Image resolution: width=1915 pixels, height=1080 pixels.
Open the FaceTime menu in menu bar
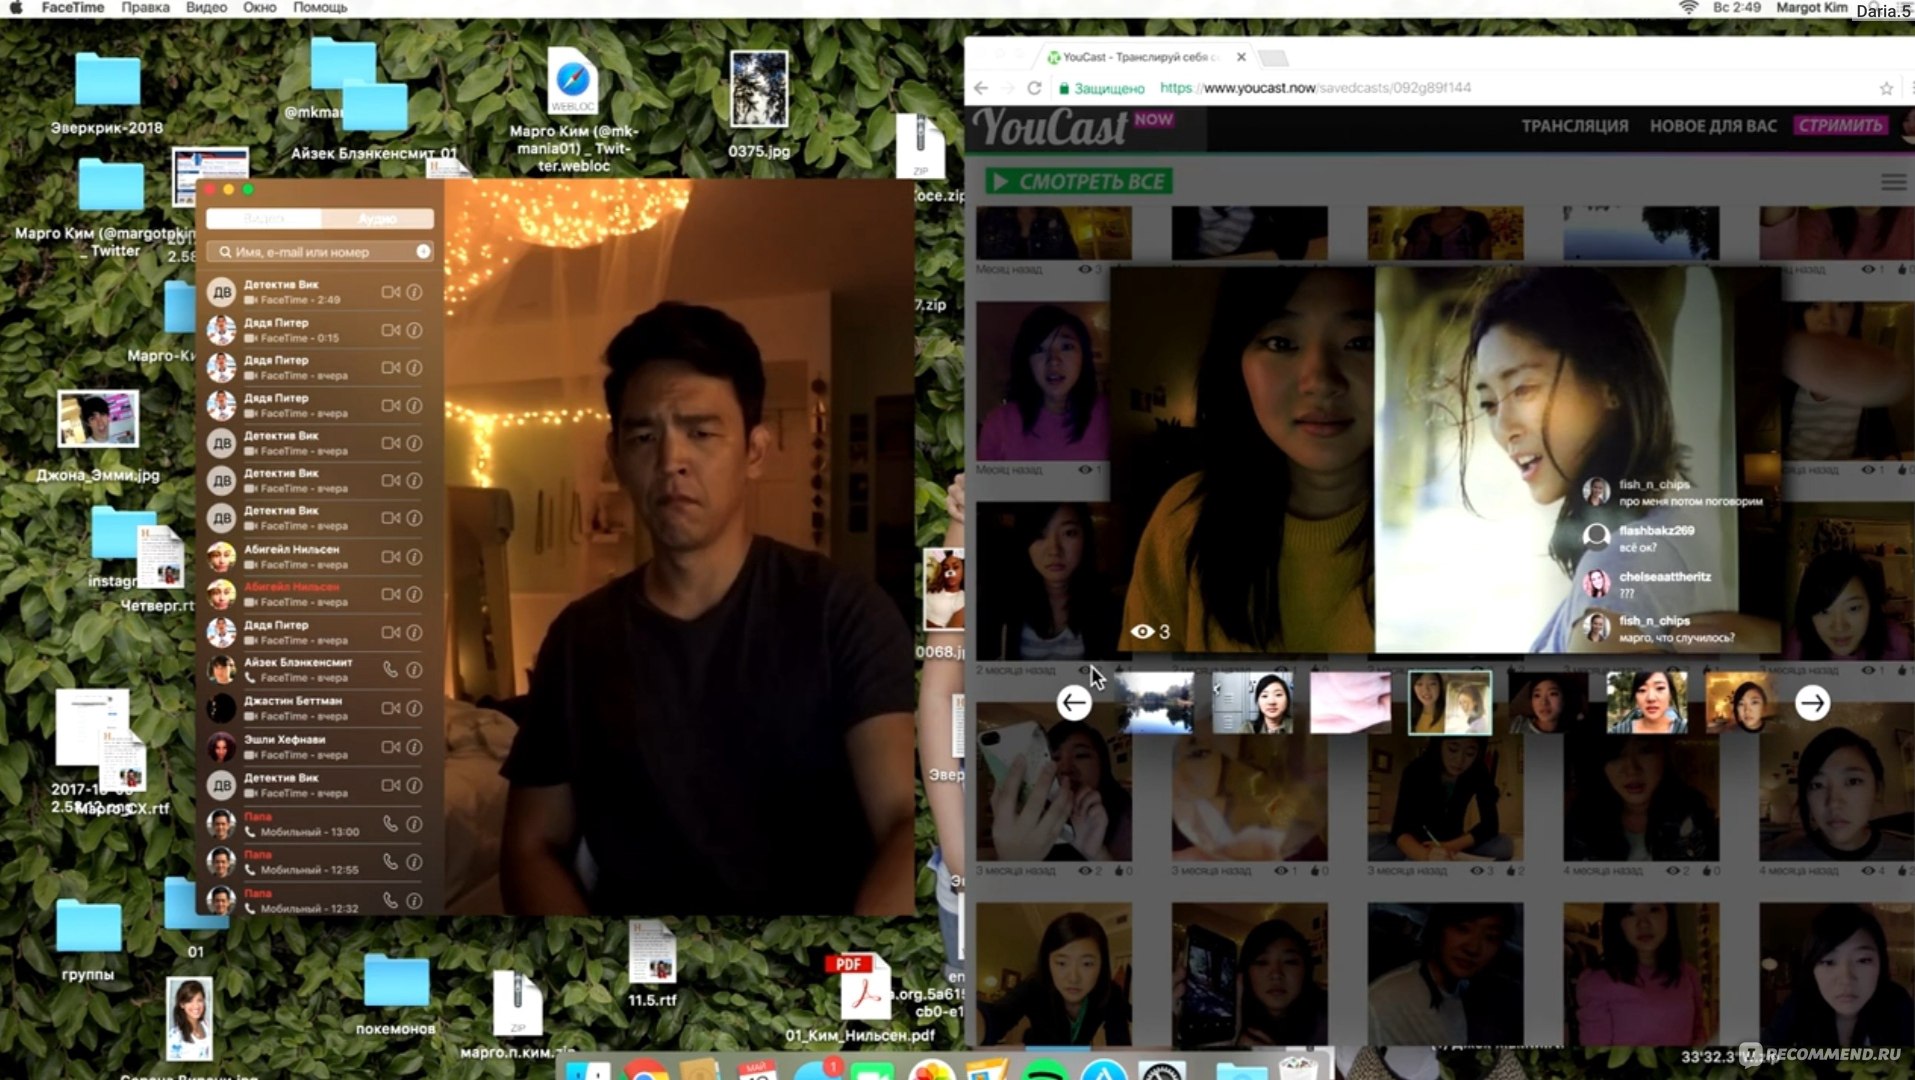click(x=72, y=7)
